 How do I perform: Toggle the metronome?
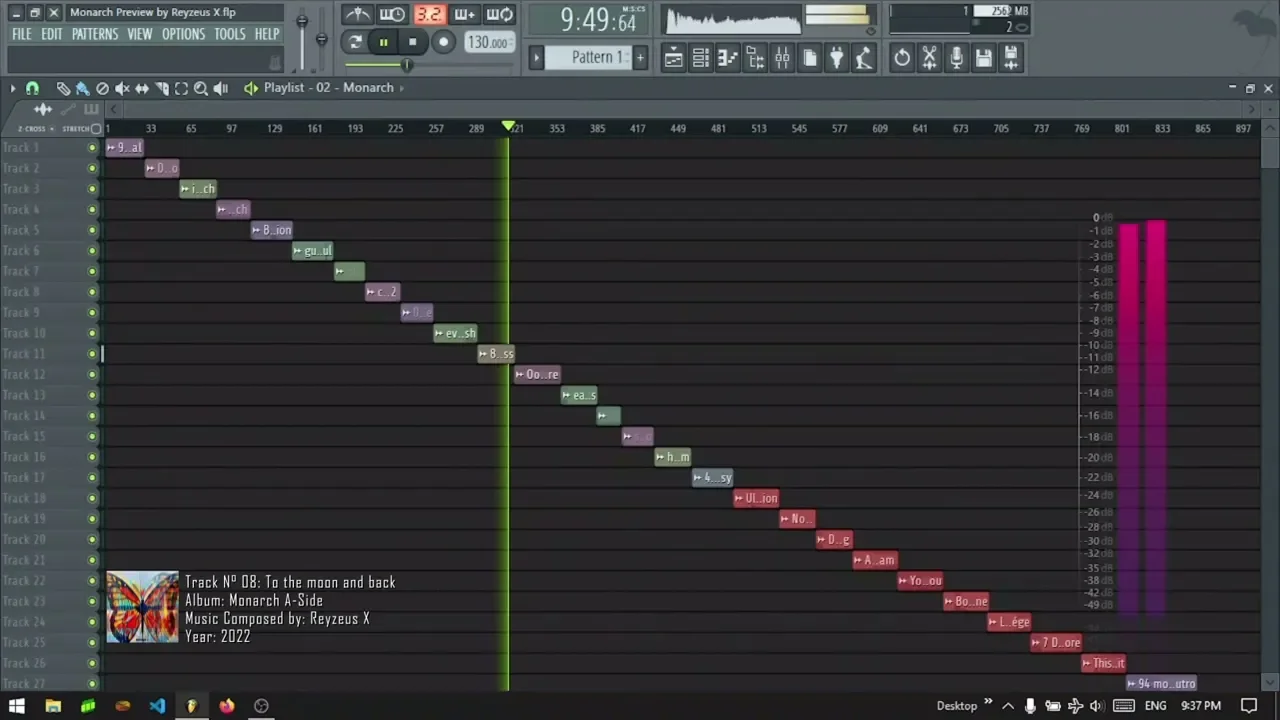click(x=357, y=14)
